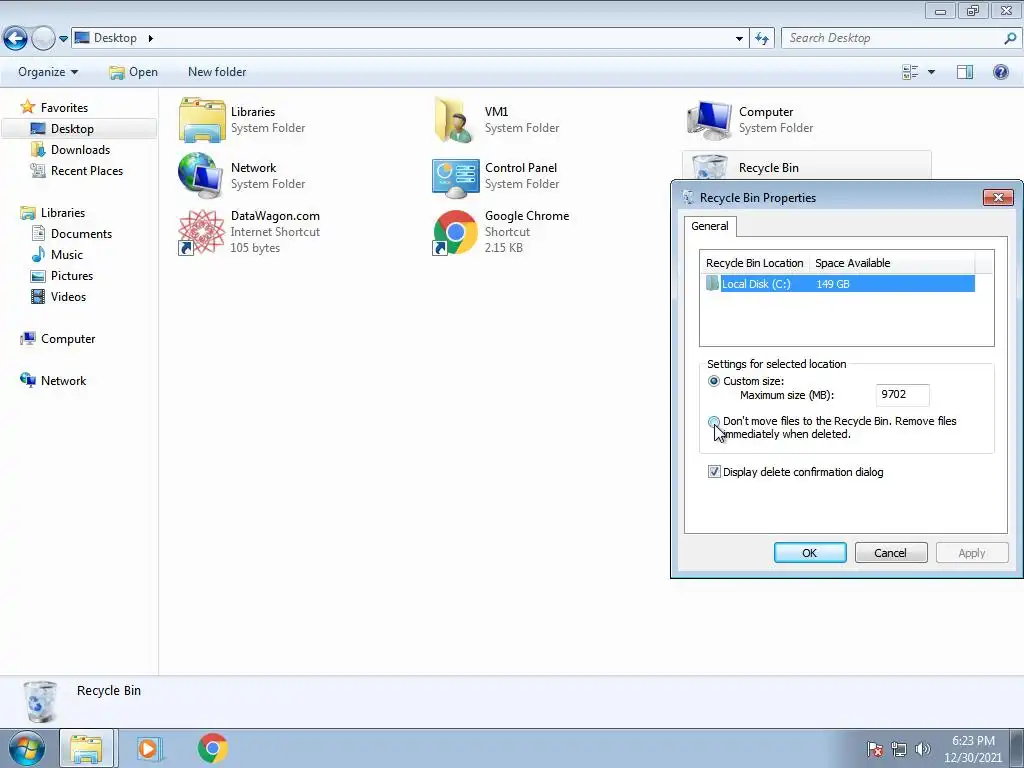The width and height of the screenshot is (1024, 768).
Task: Click the search magnifier icon
Action: pyautogui.click(x=1010, y=39)
